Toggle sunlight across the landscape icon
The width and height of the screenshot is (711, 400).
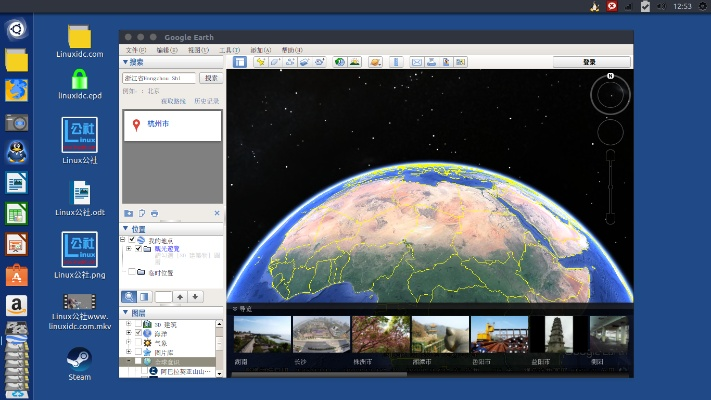(355, 62)
